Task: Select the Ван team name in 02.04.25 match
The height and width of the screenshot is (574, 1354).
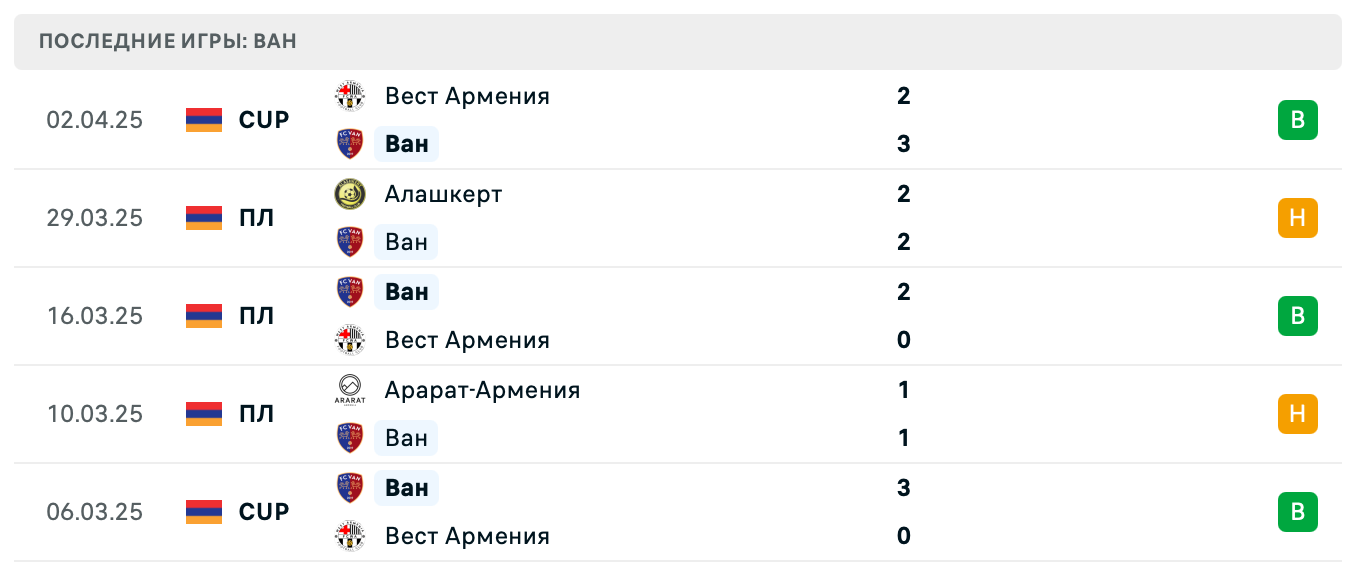Action: coord(406,144)
